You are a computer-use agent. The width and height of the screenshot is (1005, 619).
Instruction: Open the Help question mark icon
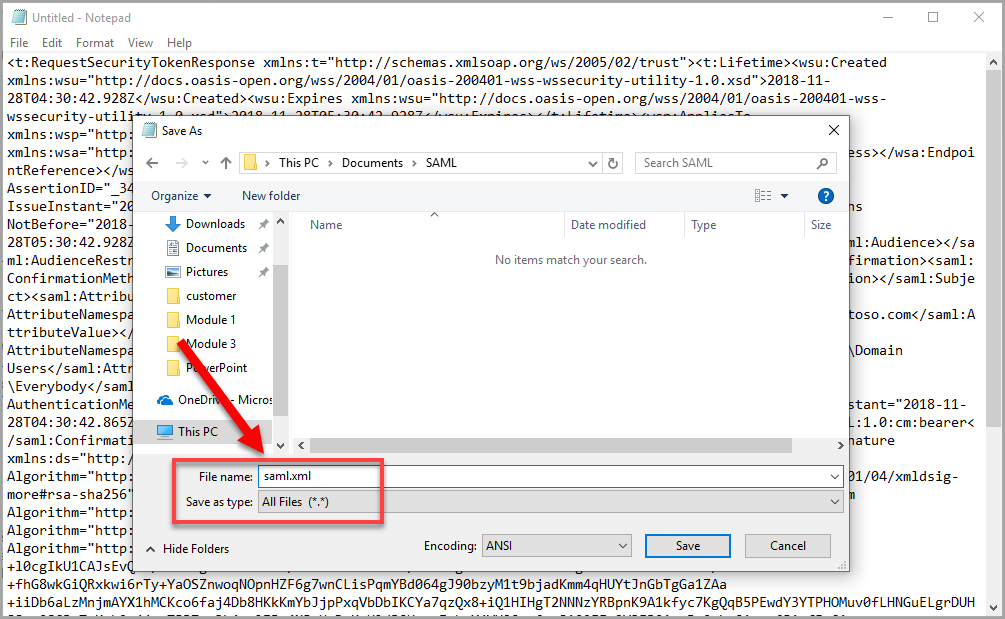(x=826, y=196)
